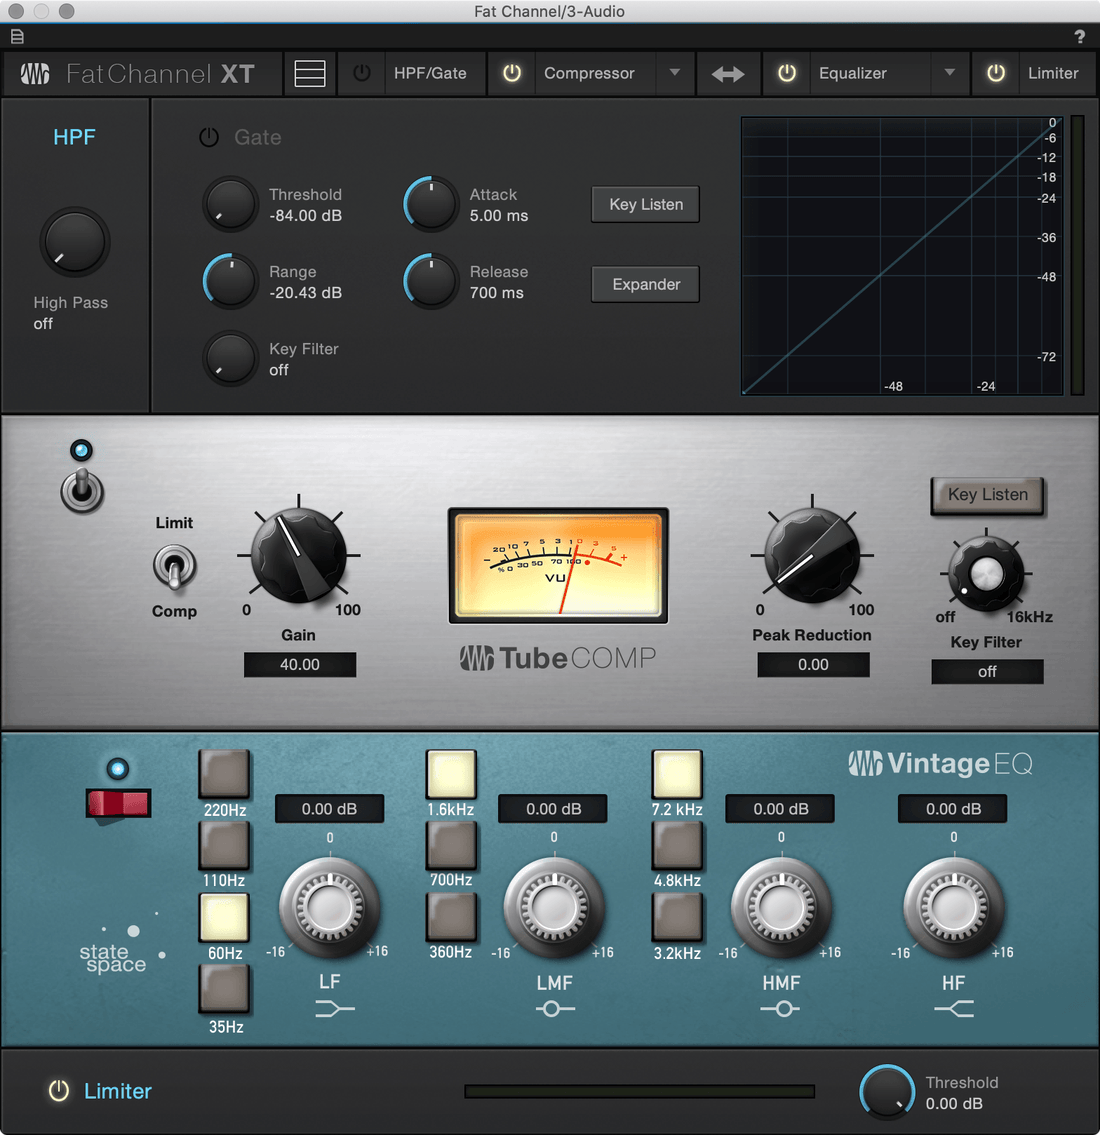Viewport: 1100px width, 1135px height.
Task: Click the Expander button in the Gate section
Action: click(x=645, y=284)
